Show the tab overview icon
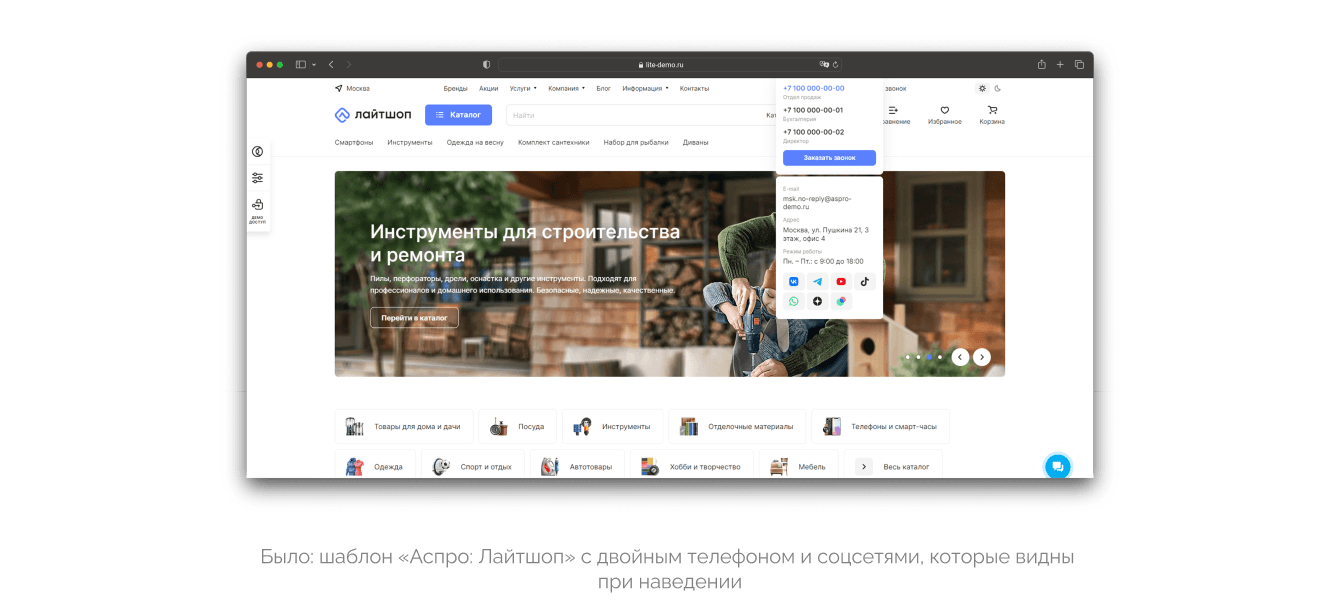The width and height of the screenshot is (1340, 615). 1079,64
